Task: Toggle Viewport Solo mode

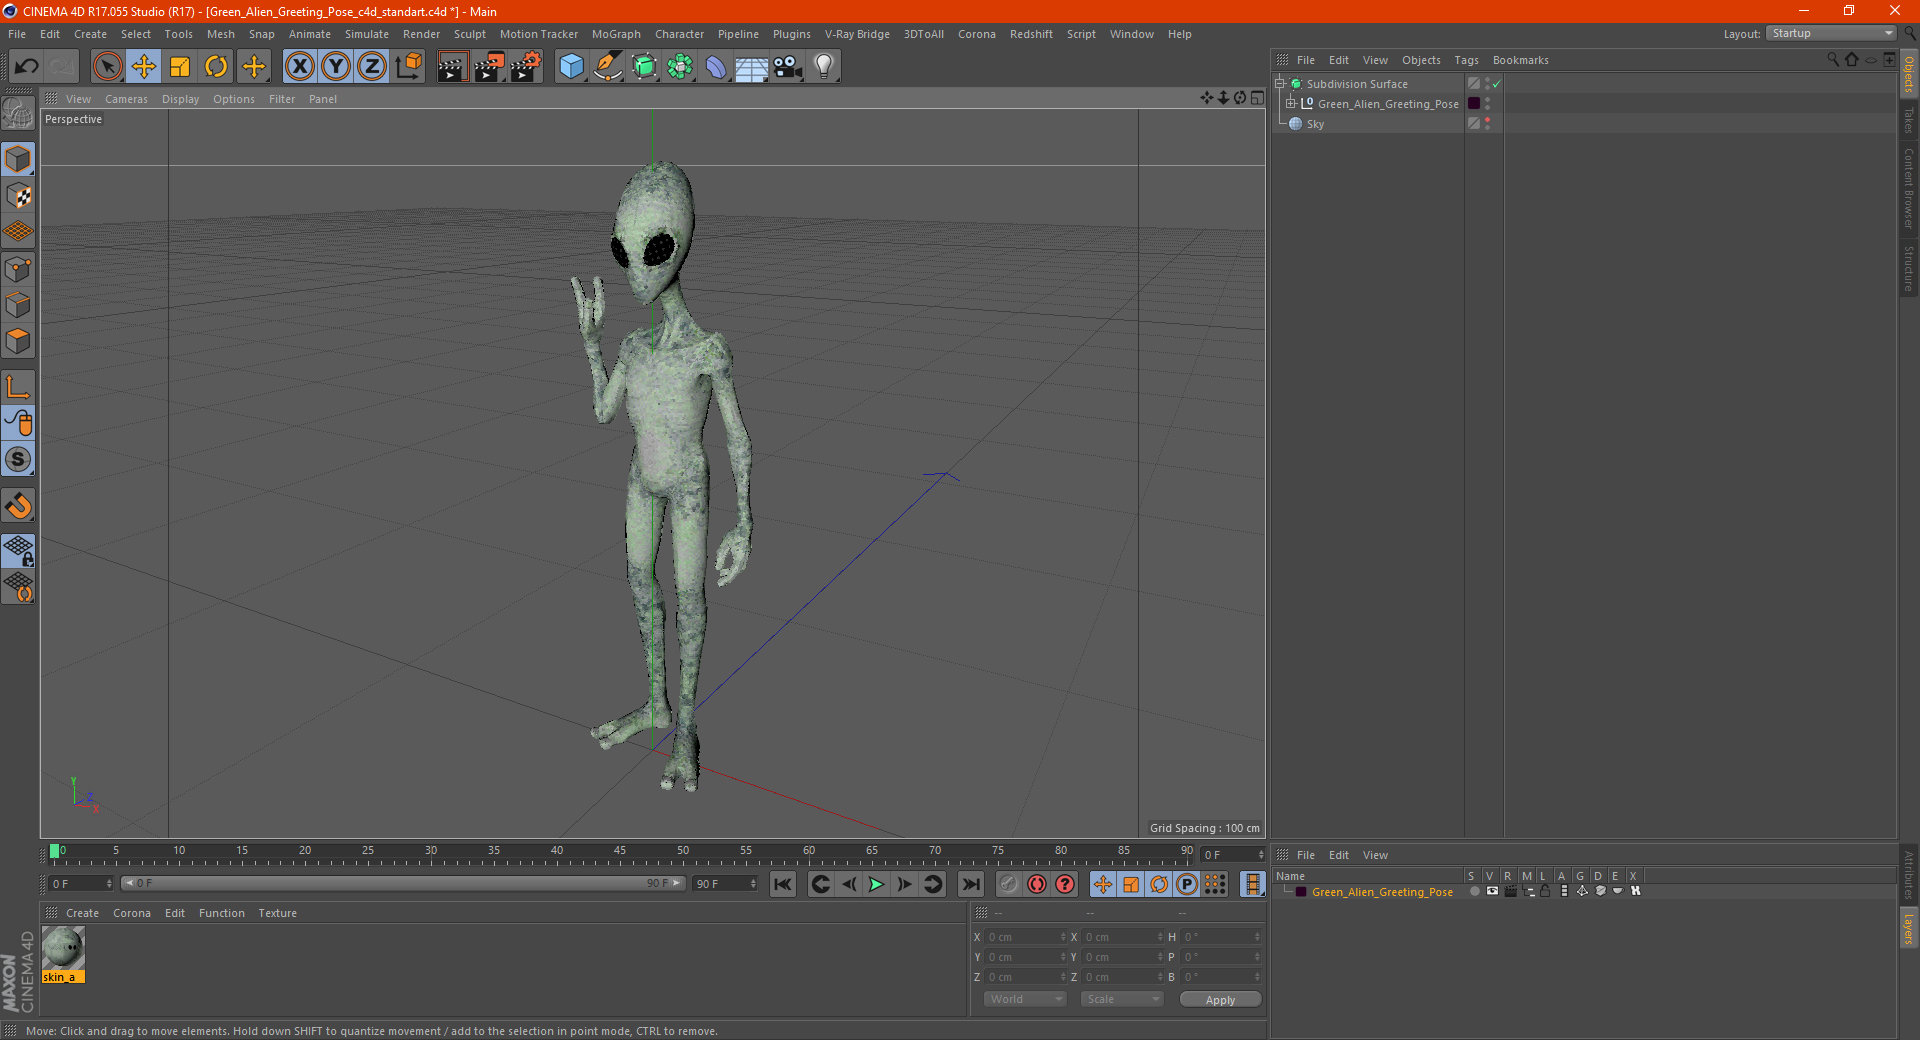Action: click(18, 459)
